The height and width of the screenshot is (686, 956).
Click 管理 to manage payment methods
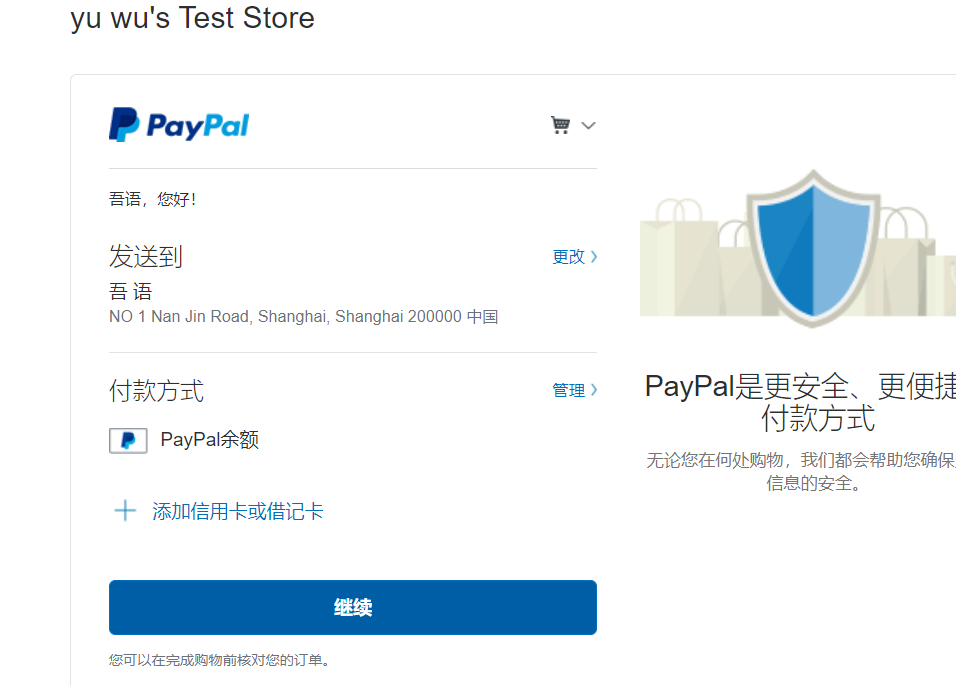point(574,390)
